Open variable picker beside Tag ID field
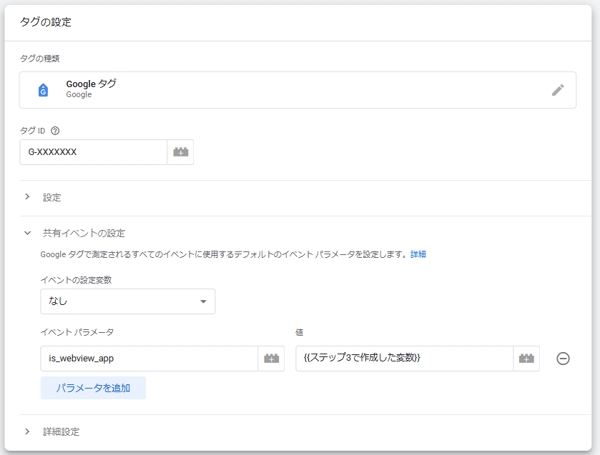The image size is (600, 455). (180, 152)
